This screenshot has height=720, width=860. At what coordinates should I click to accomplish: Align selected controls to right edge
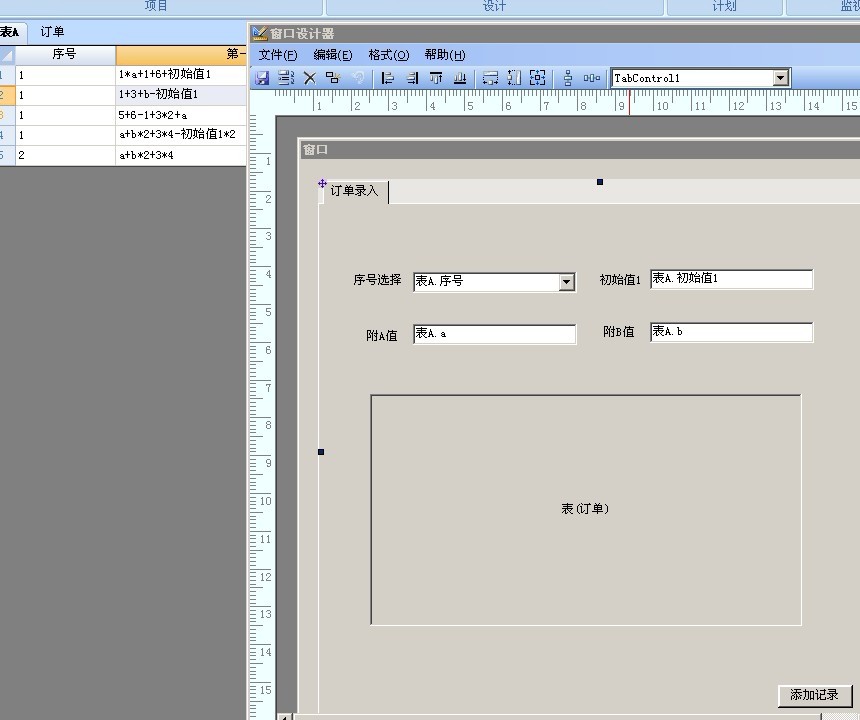(412, 78)
